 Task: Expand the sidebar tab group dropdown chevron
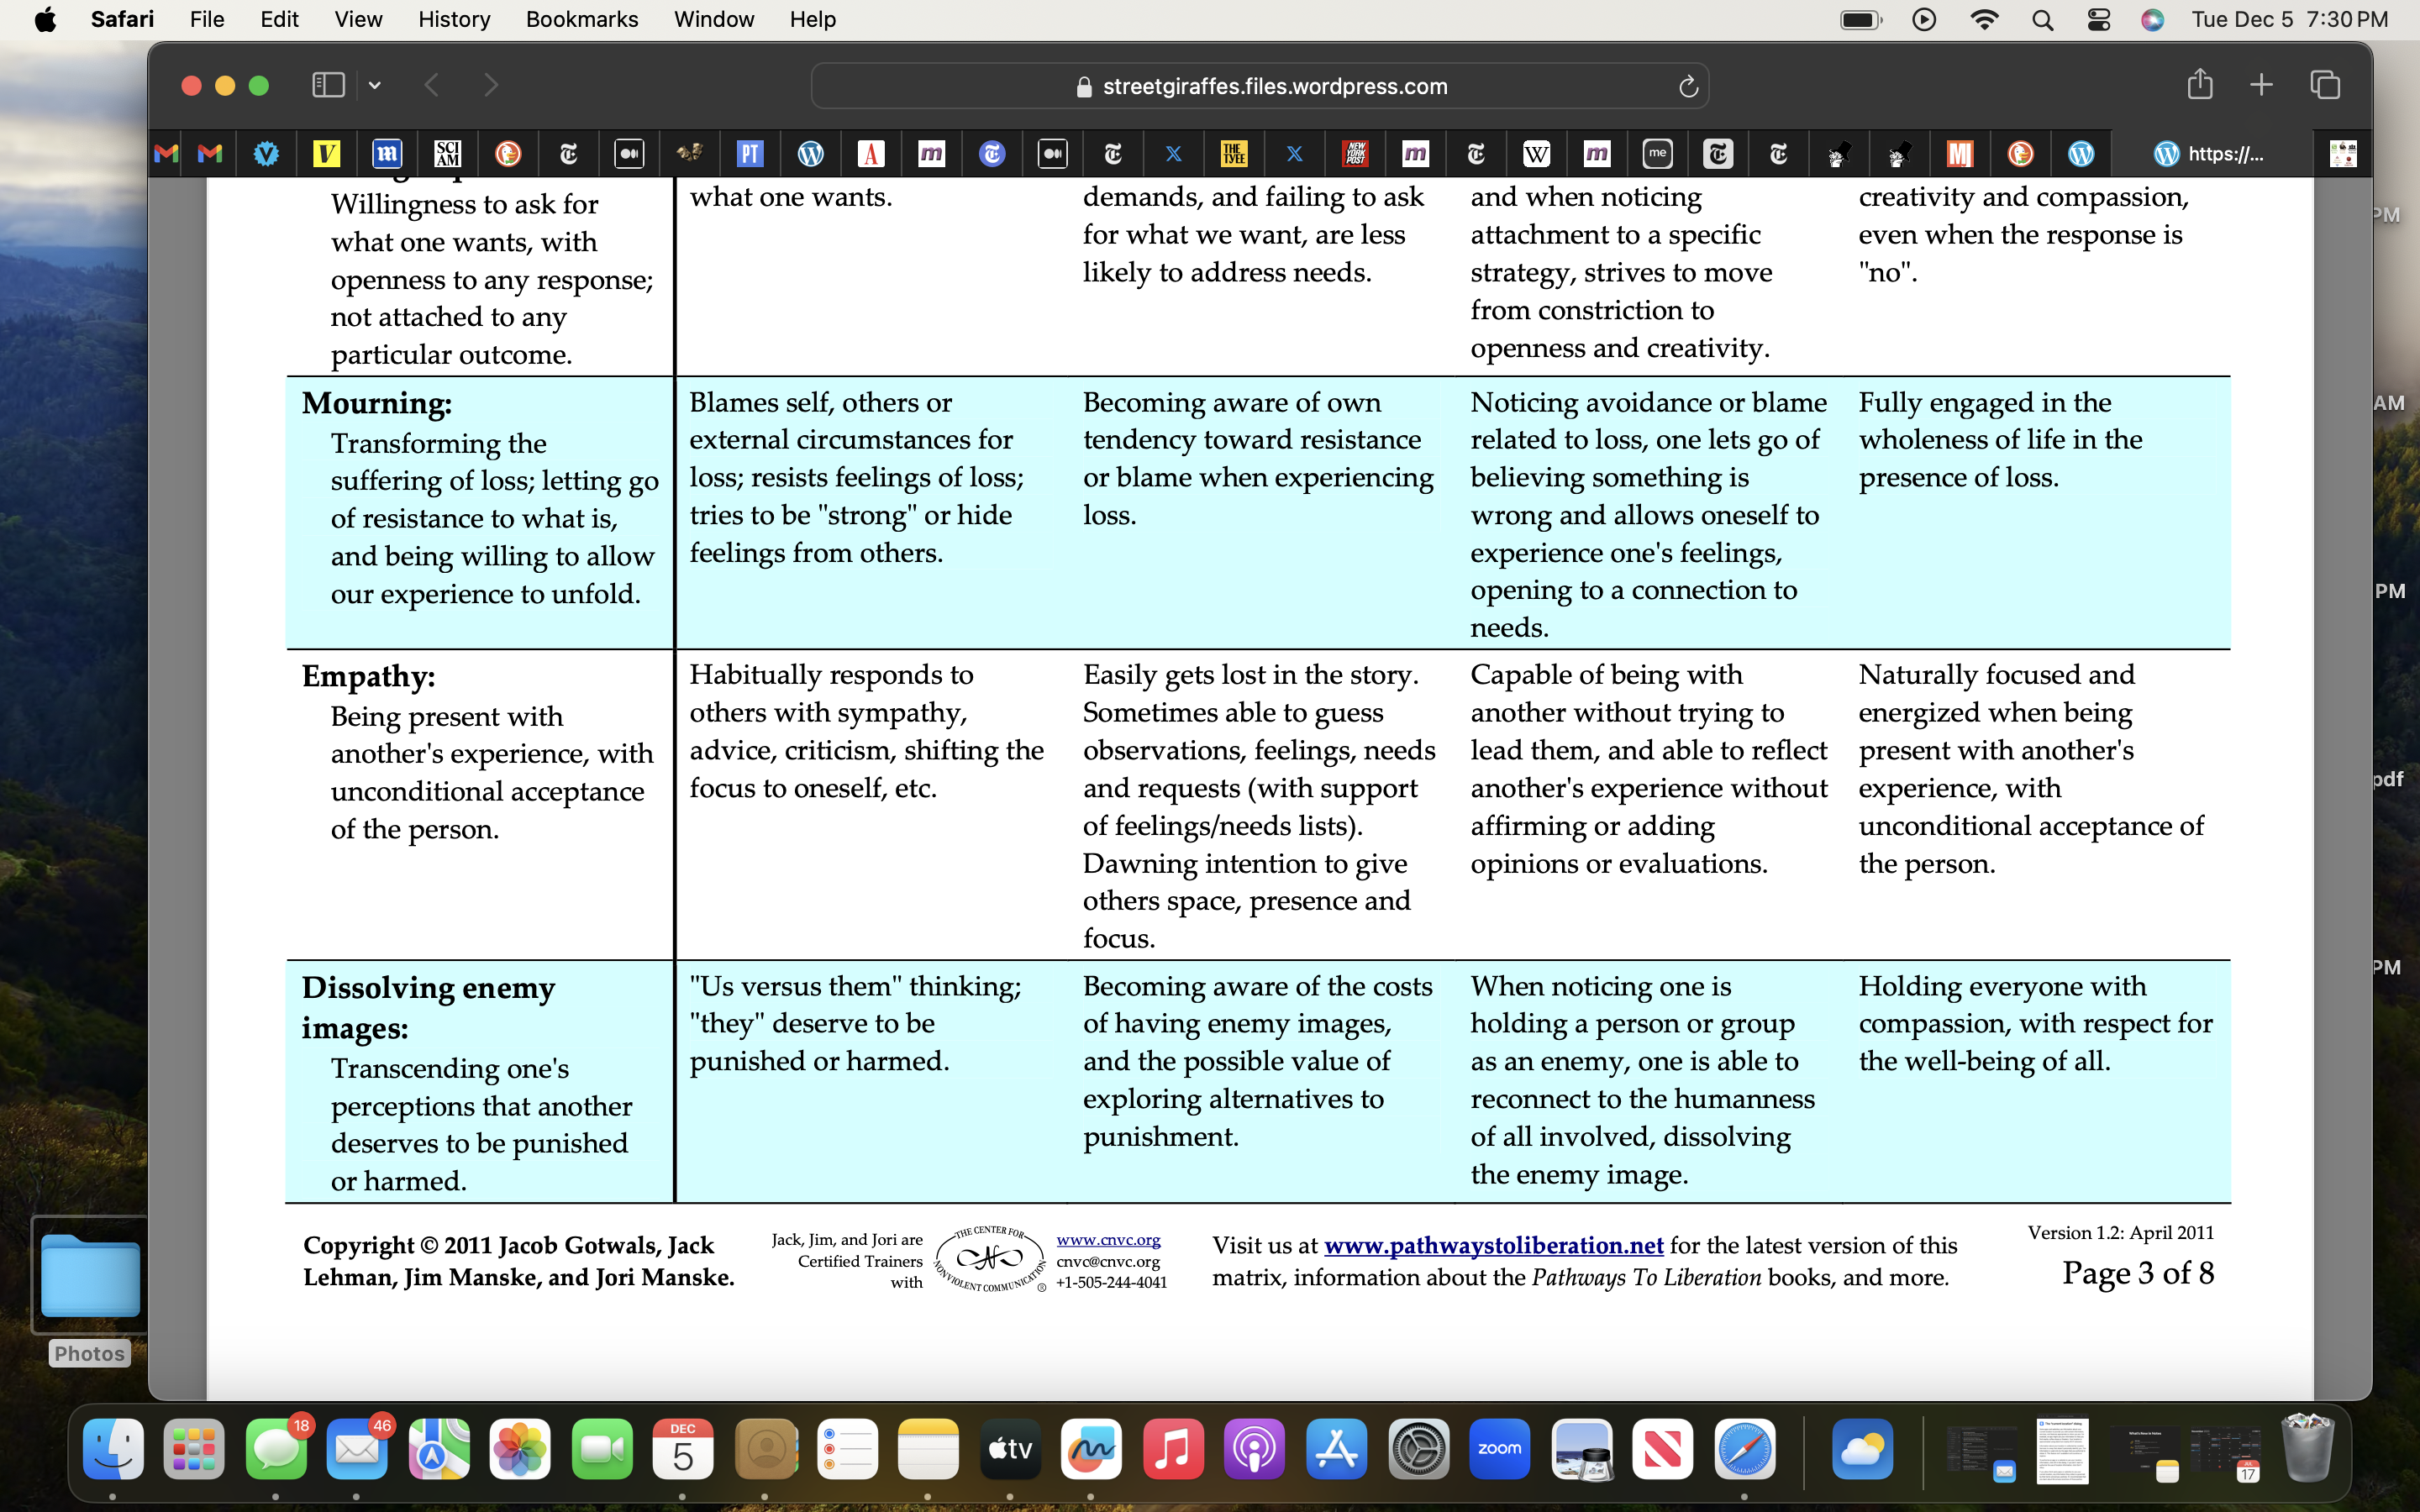(x=375, y=86)
